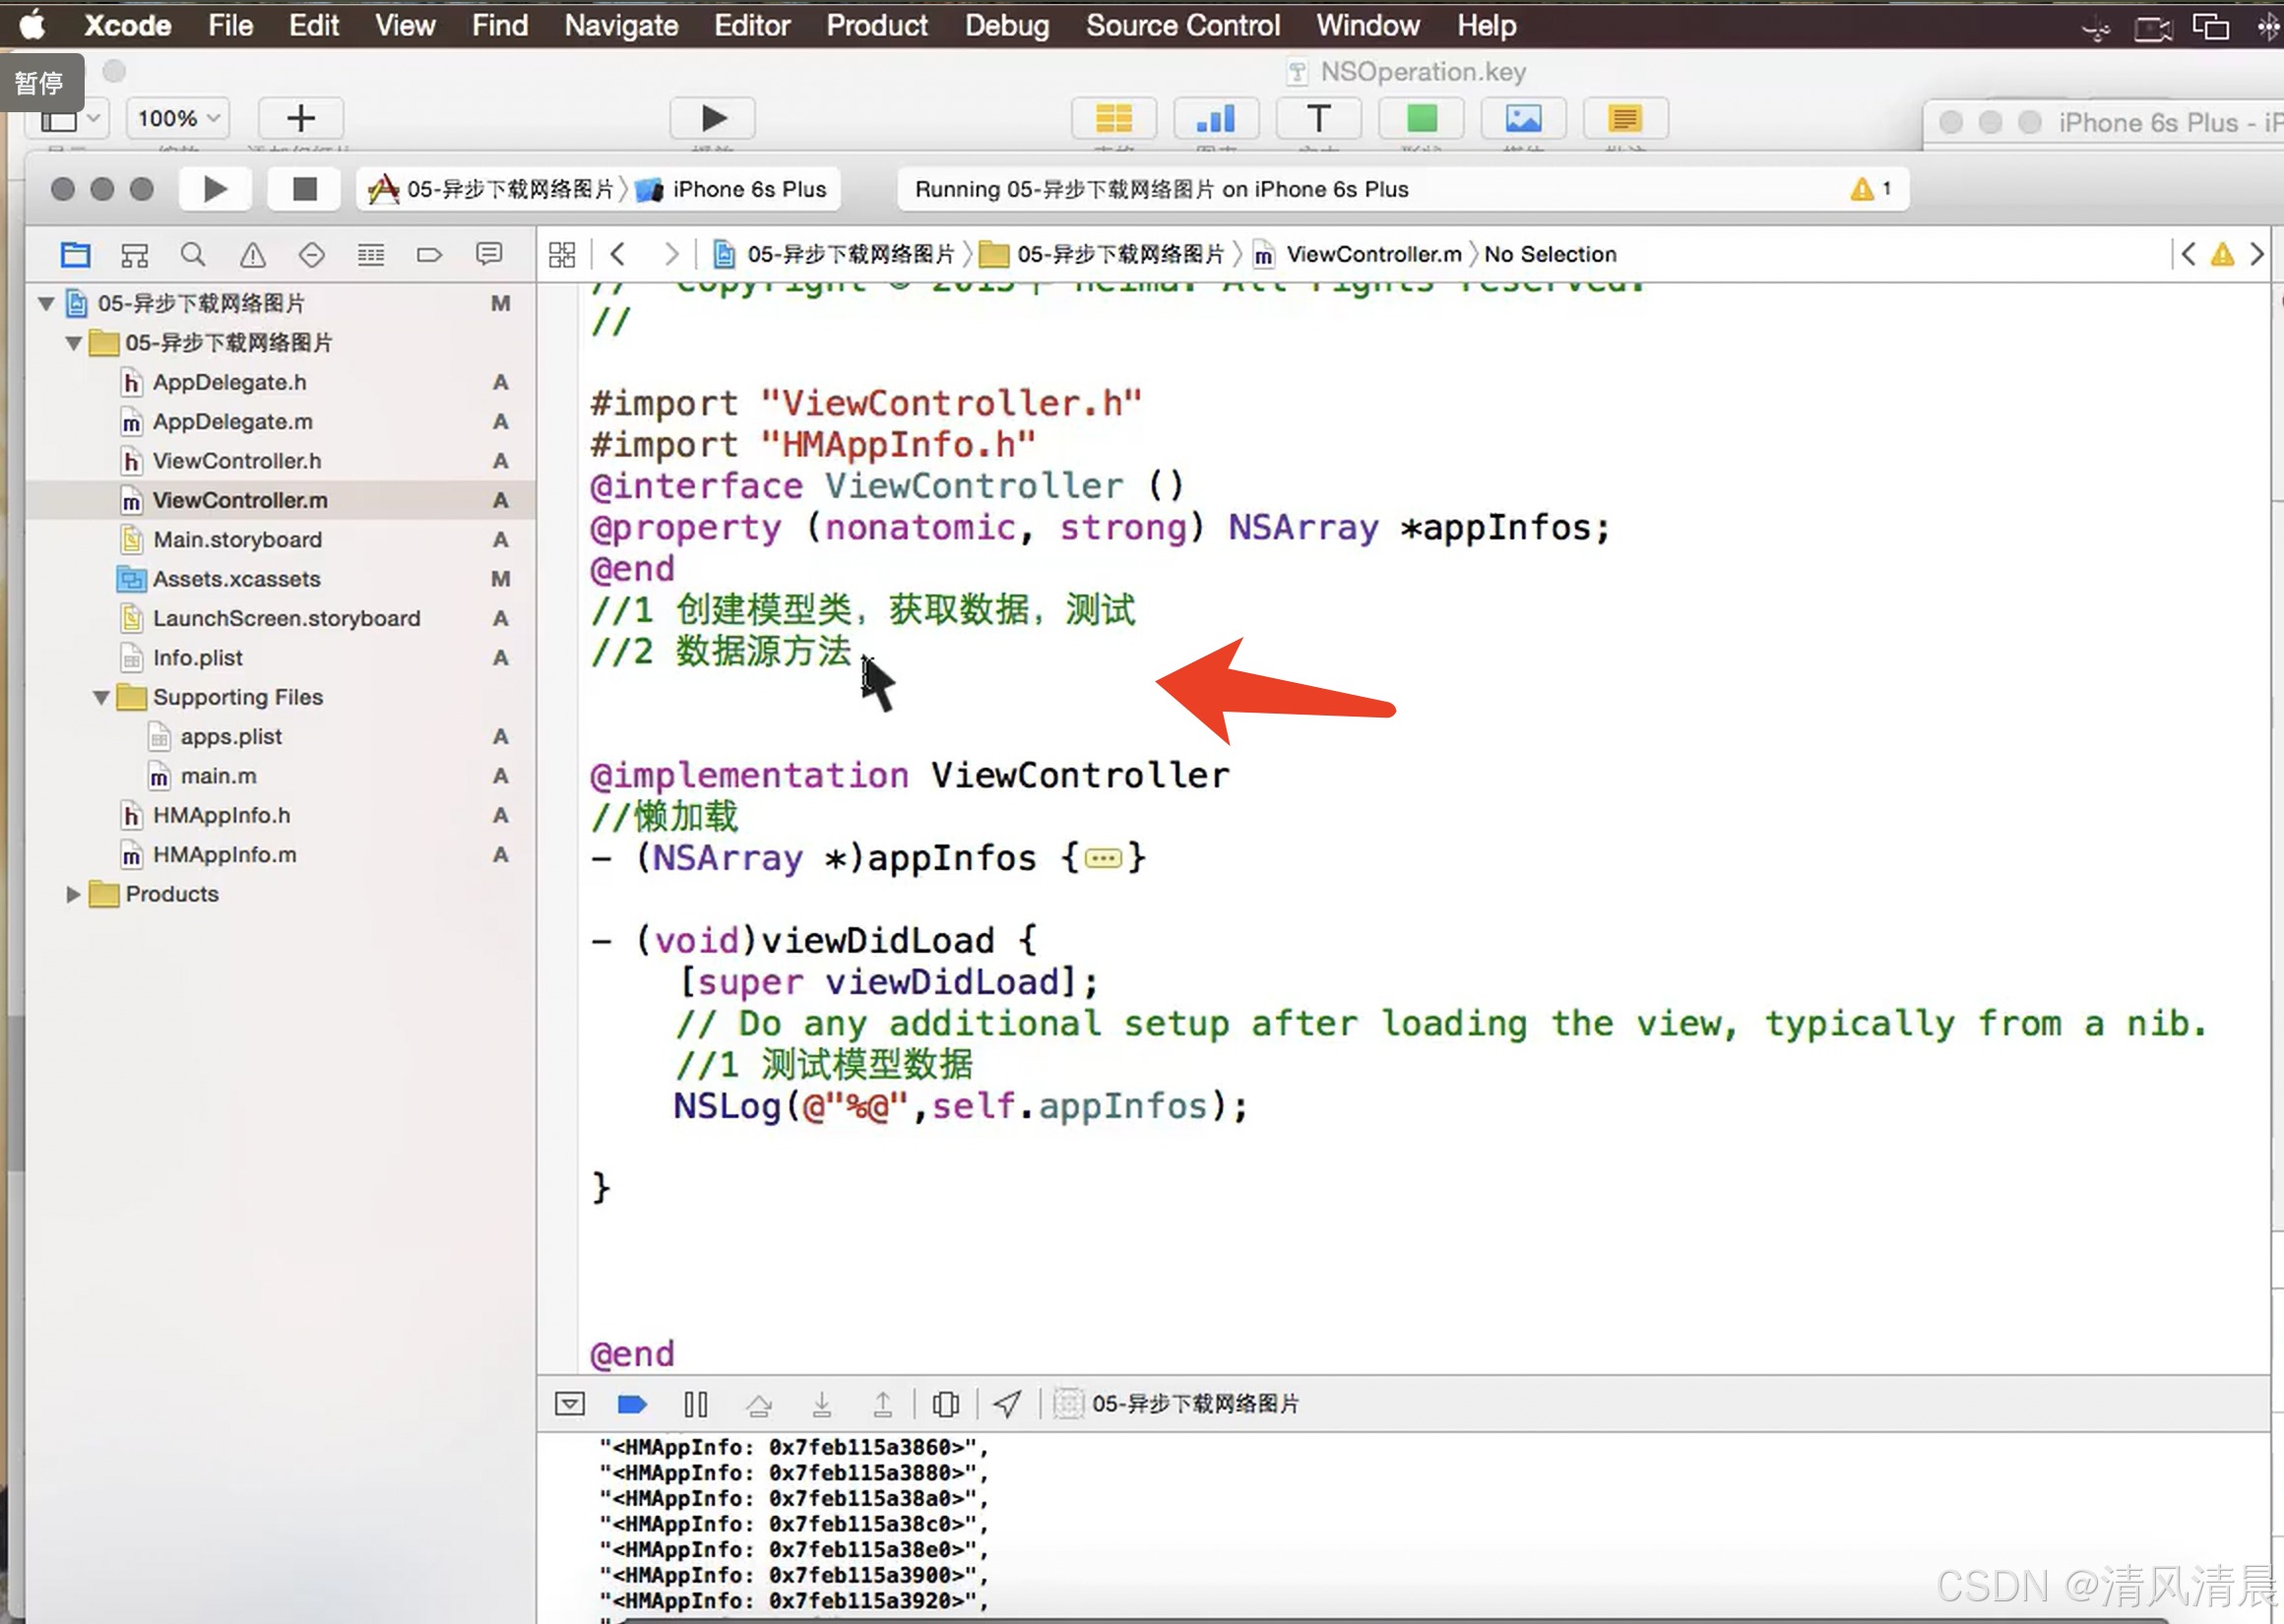Viewport: 2284px width, 1624px height.
Task: Show the Symbol navigator hierarchy icon
Action: [134, 255]
